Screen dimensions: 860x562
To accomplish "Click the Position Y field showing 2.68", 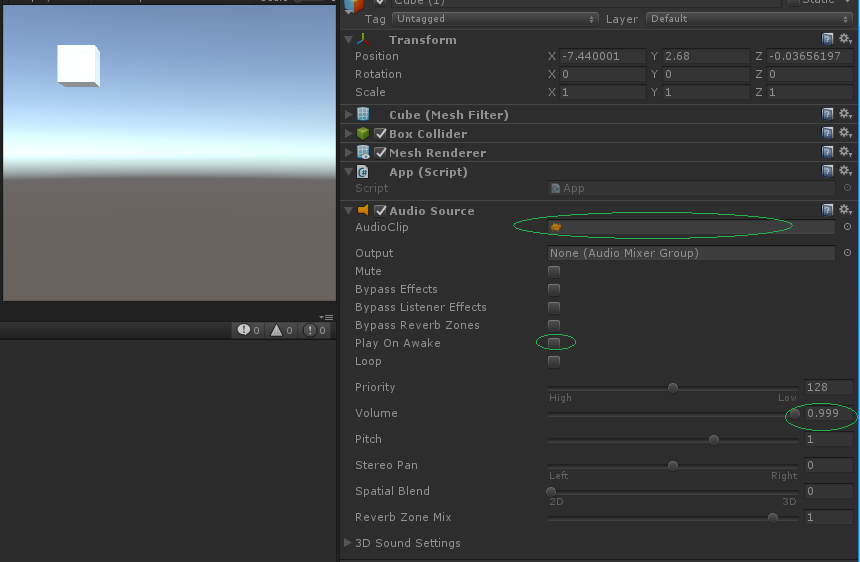I will point(706,56).
